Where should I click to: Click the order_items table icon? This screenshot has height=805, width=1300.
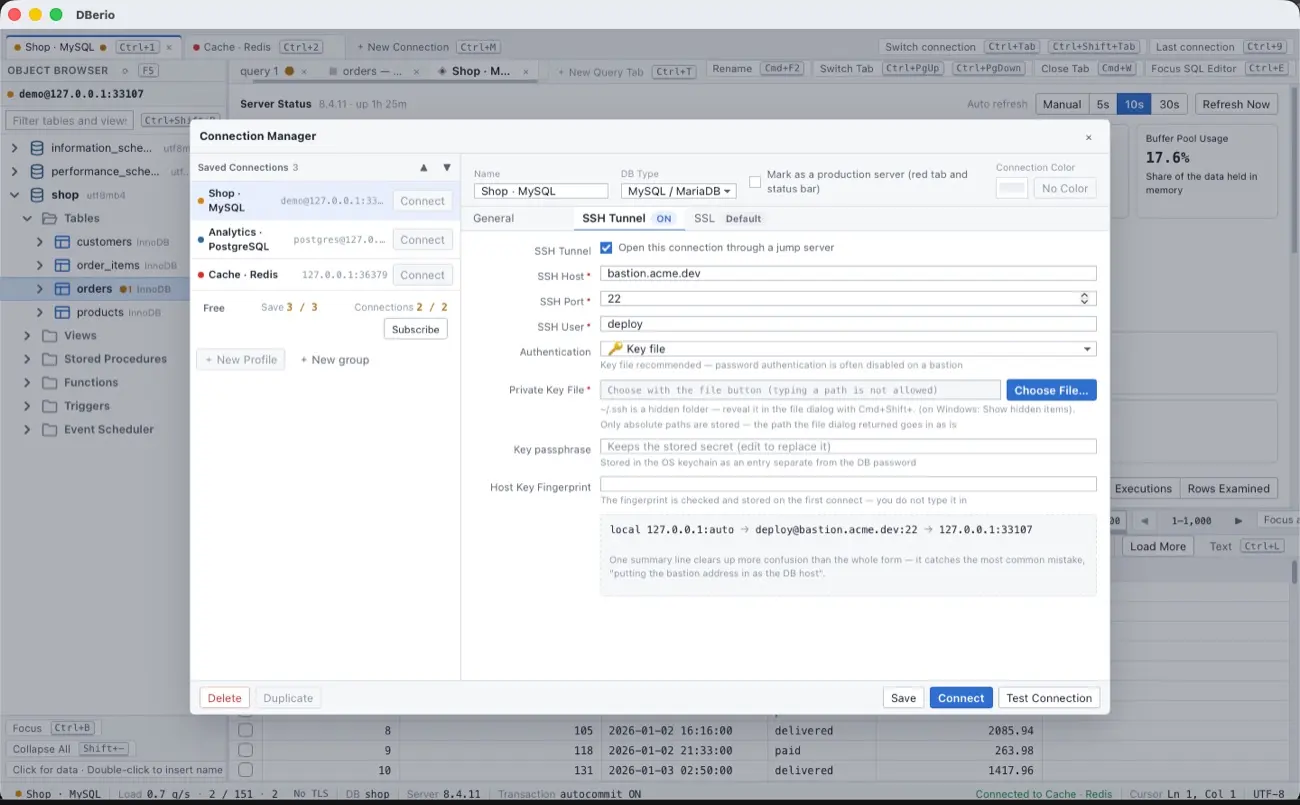62,265
